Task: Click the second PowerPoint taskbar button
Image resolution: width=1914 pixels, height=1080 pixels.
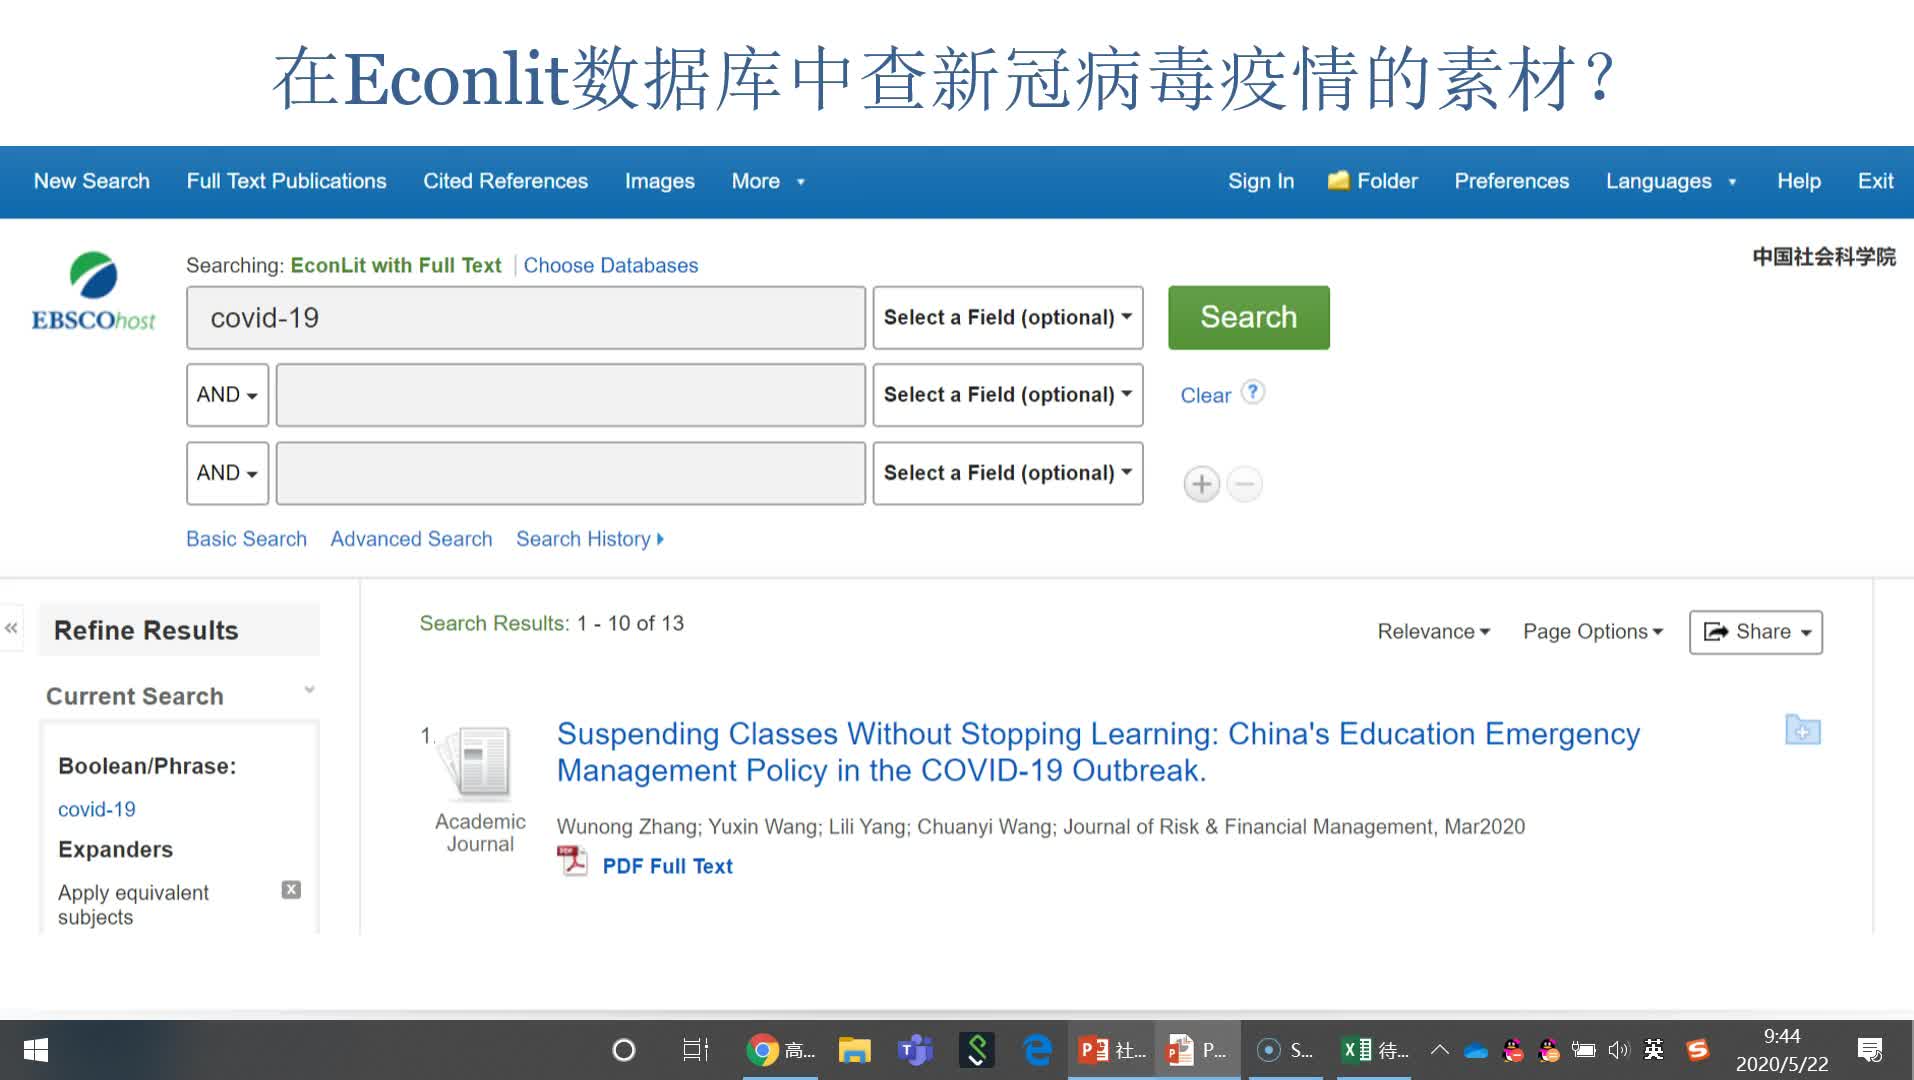Action: click(1197, 1050)
